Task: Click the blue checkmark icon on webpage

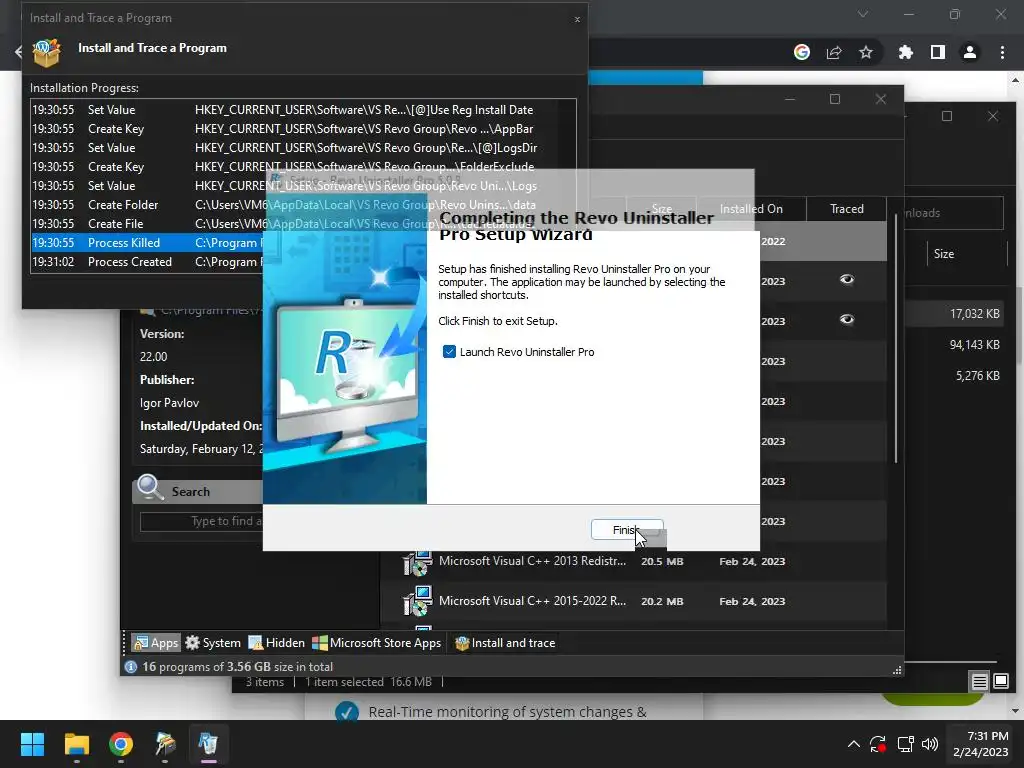Action: point(347,712)
